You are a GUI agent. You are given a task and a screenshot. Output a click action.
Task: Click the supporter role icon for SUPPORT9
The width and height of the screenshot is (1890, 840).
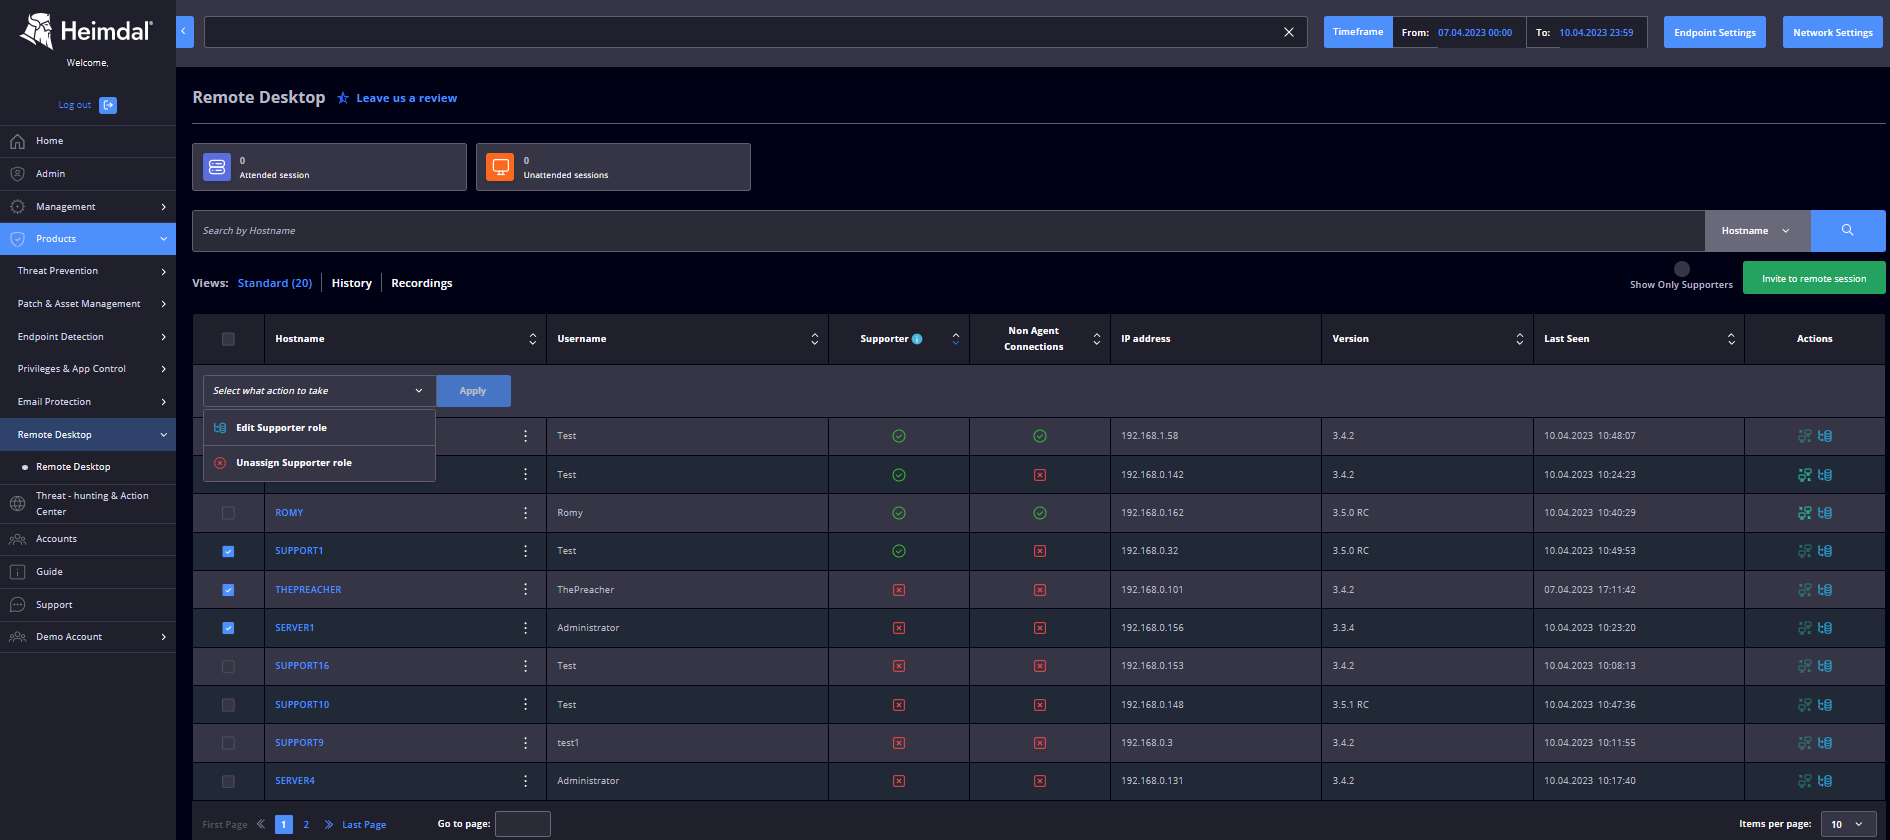pos(1825,743)
